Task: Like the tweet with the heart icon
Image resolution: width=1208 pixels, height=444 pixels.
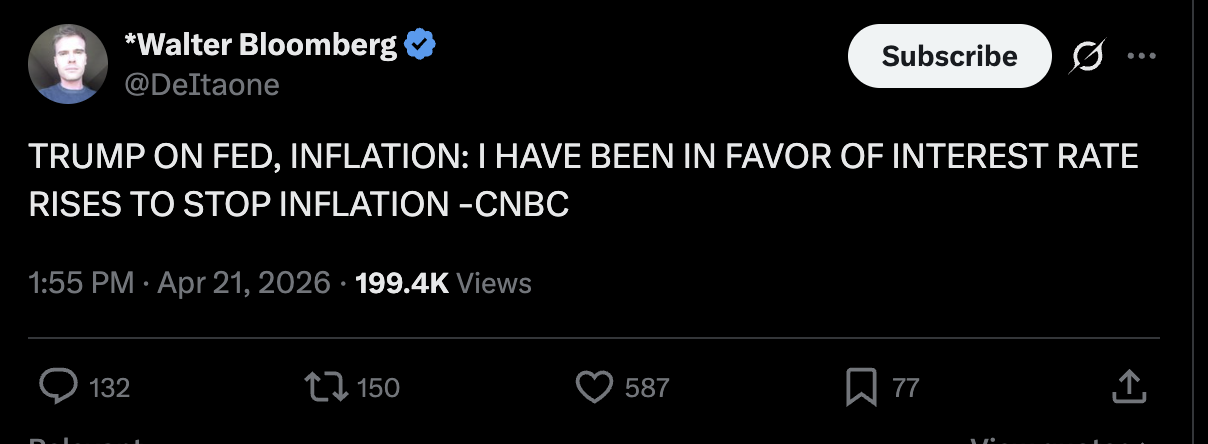Action: pyautogui.click(x=594, y=387)
